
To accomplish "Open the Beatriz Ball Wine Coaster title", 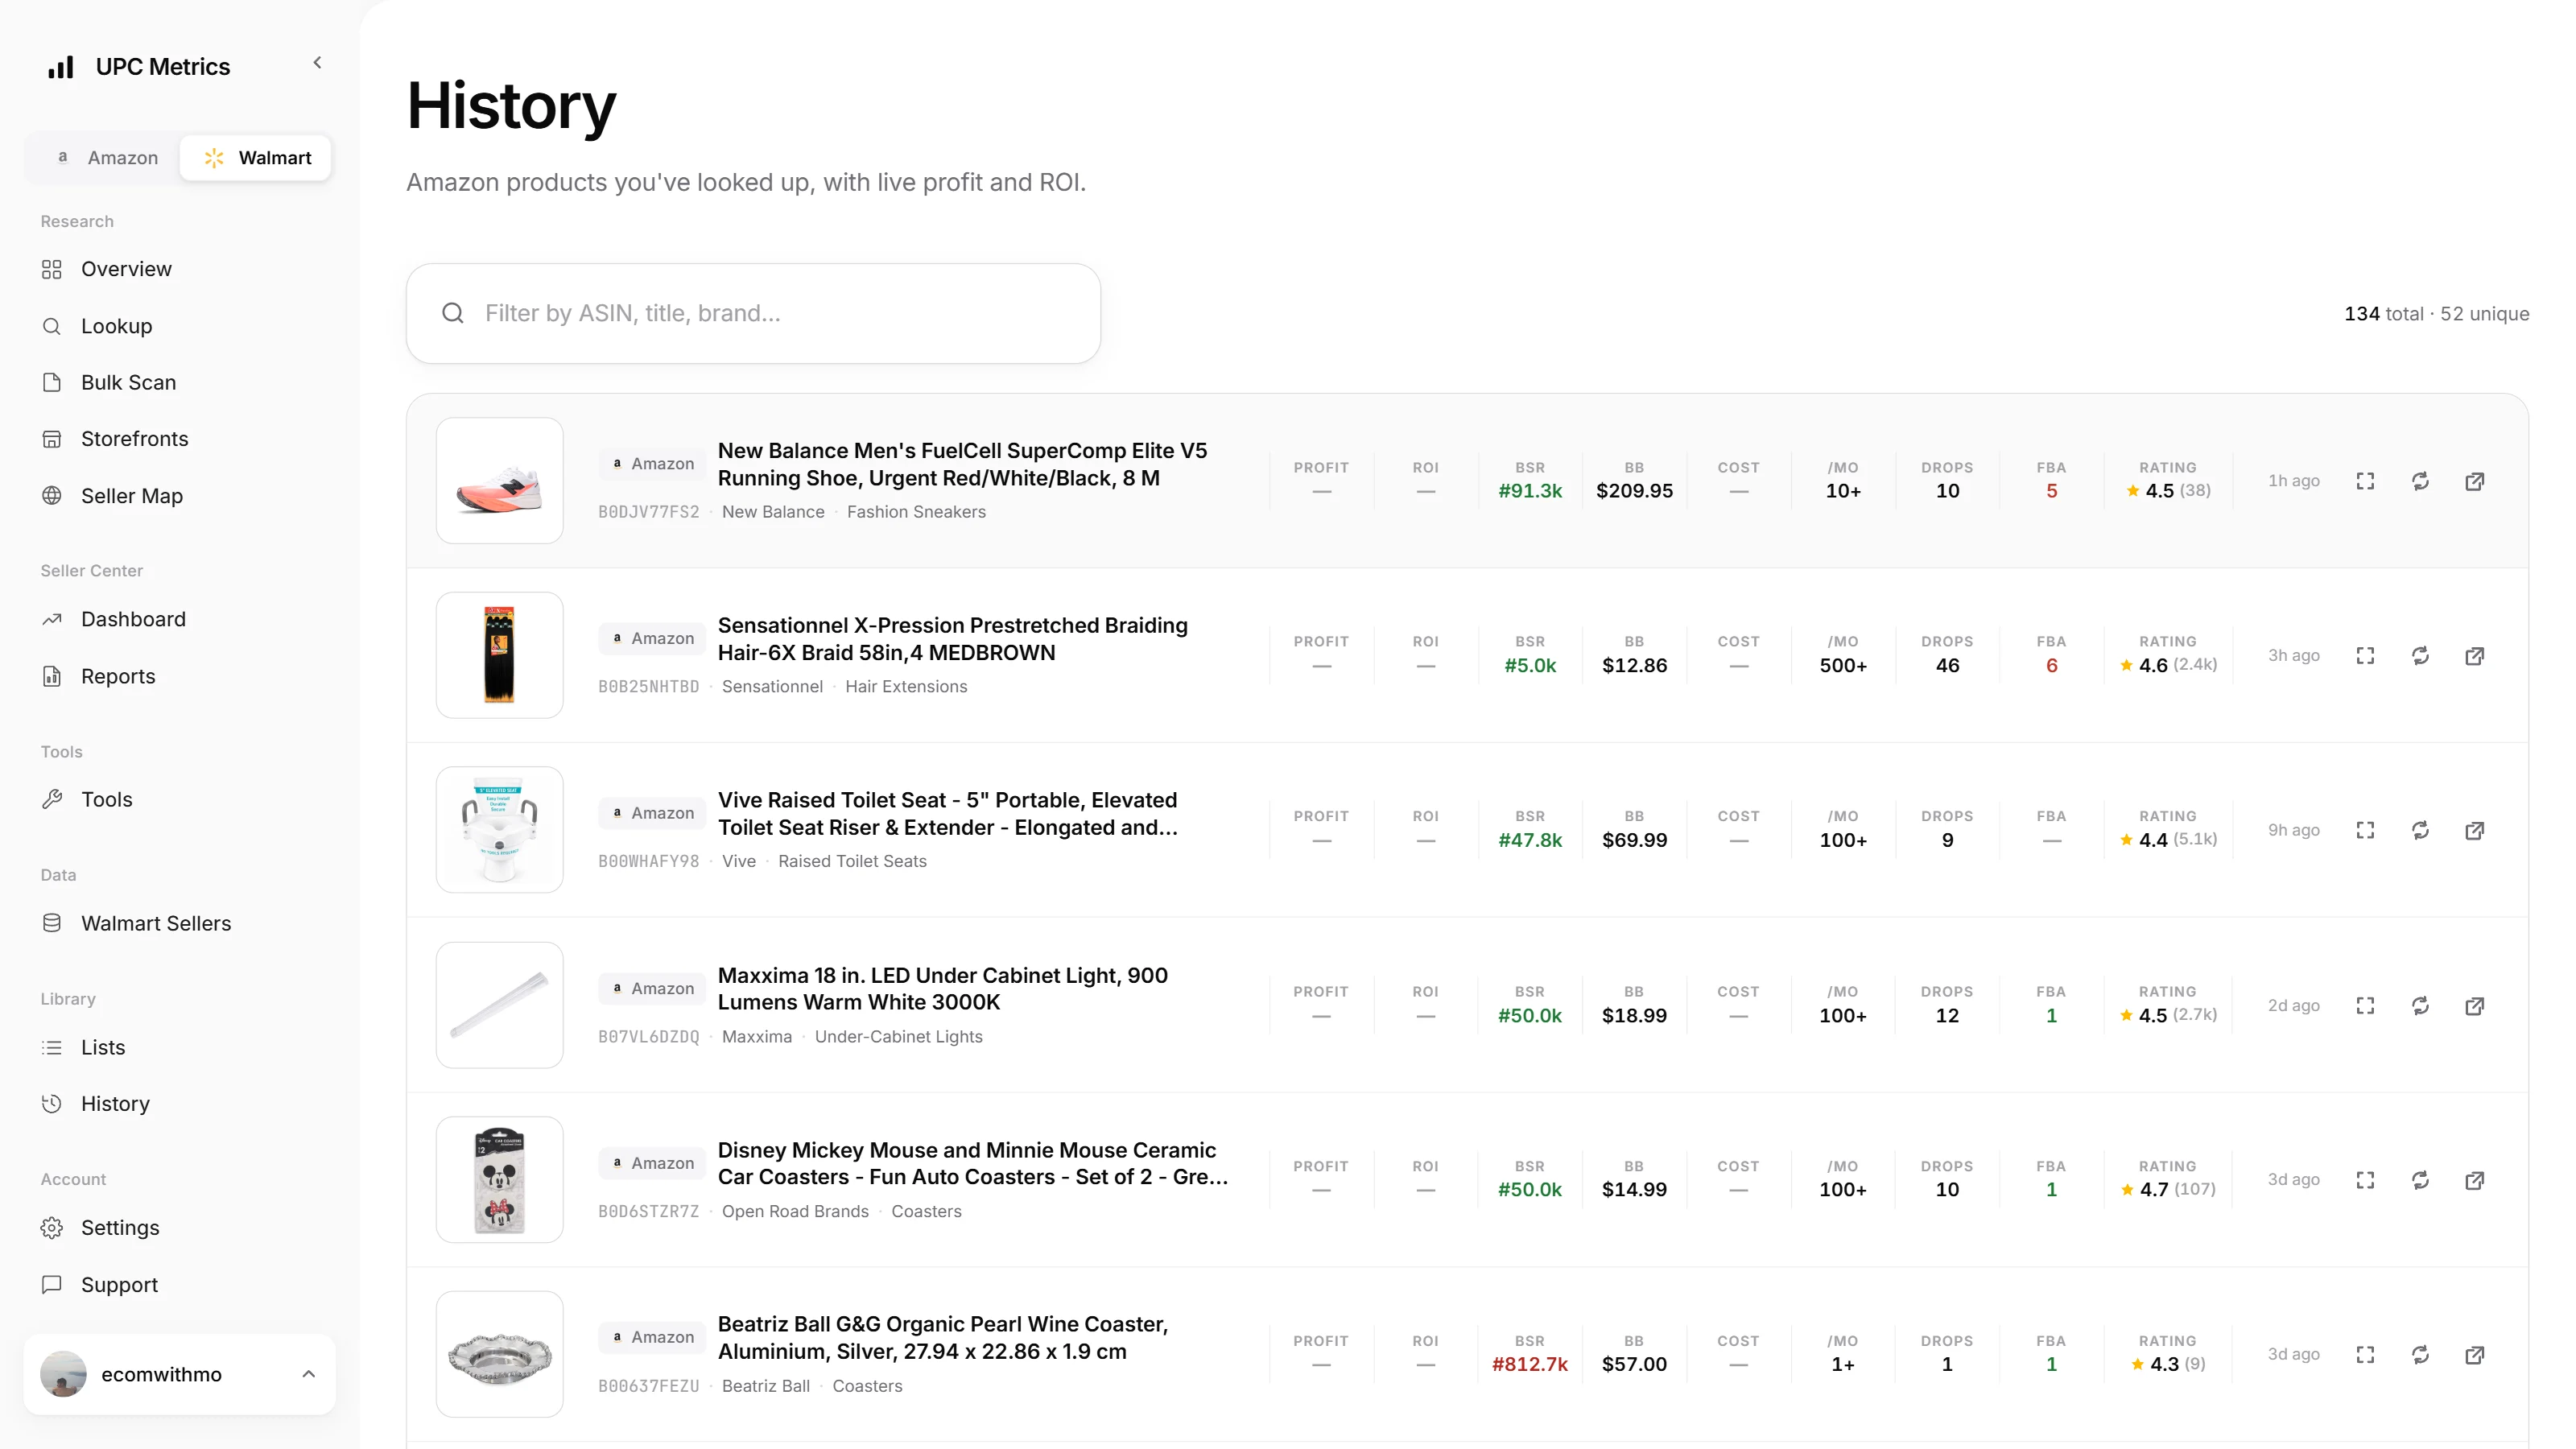I will click(x=943, y=1338).
